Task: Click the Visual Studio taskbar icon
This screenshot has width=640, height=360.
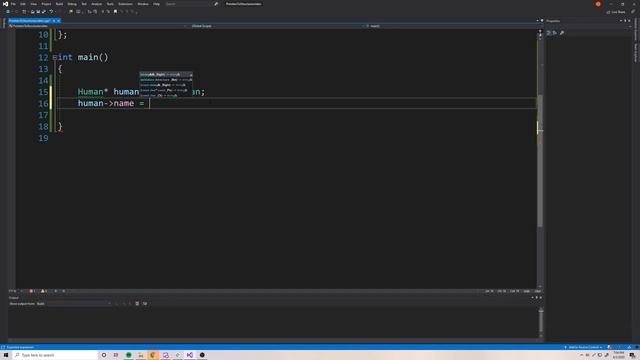Action: (x=190, y=356)
